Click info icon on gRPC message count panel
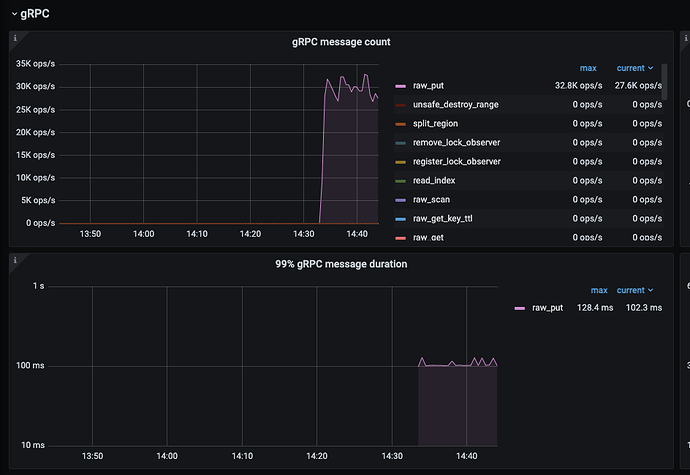The width and height of the screenshot is (690, 475). coord(15,38)
